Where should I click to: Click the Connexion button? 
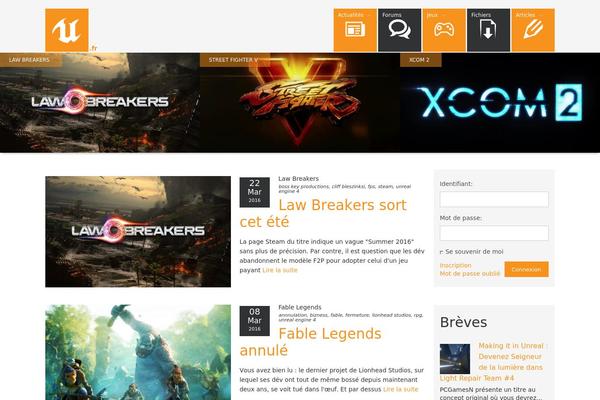point(526,269)
